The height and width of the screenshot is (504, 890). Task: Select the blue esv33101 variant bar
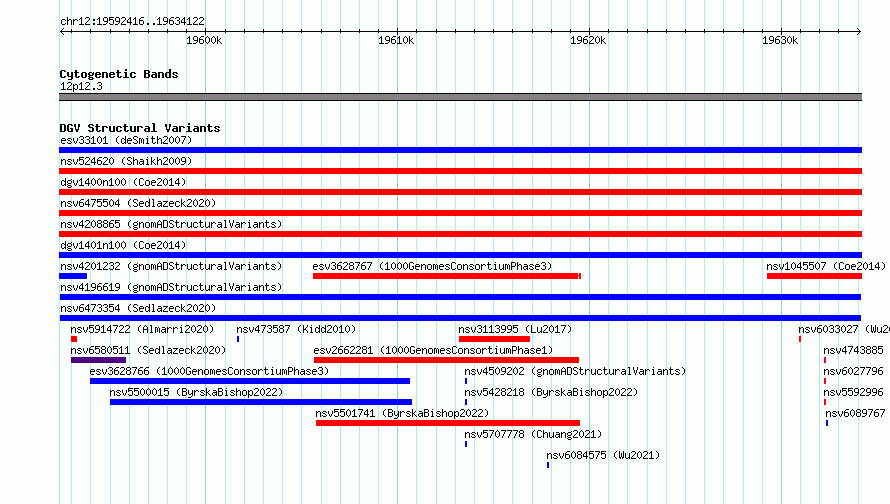click(x=460, y=150)
